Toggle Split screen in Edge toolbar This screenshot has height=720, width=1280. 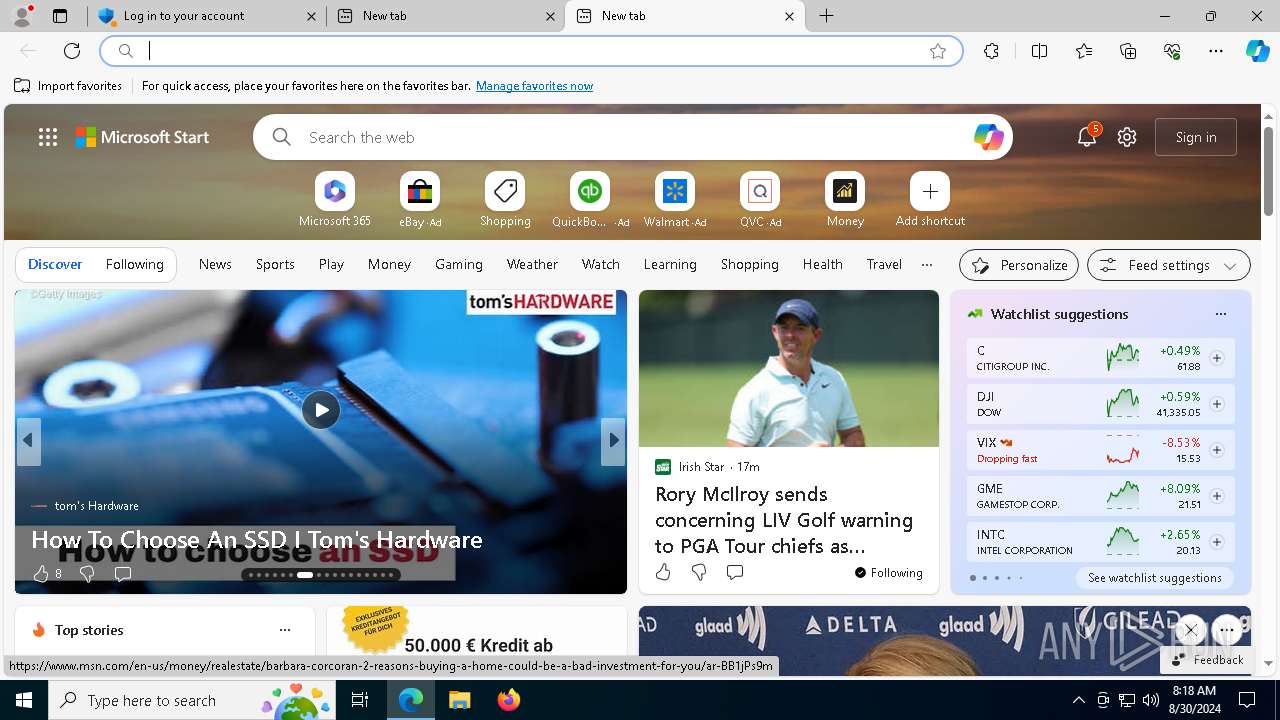[1039, 51]
